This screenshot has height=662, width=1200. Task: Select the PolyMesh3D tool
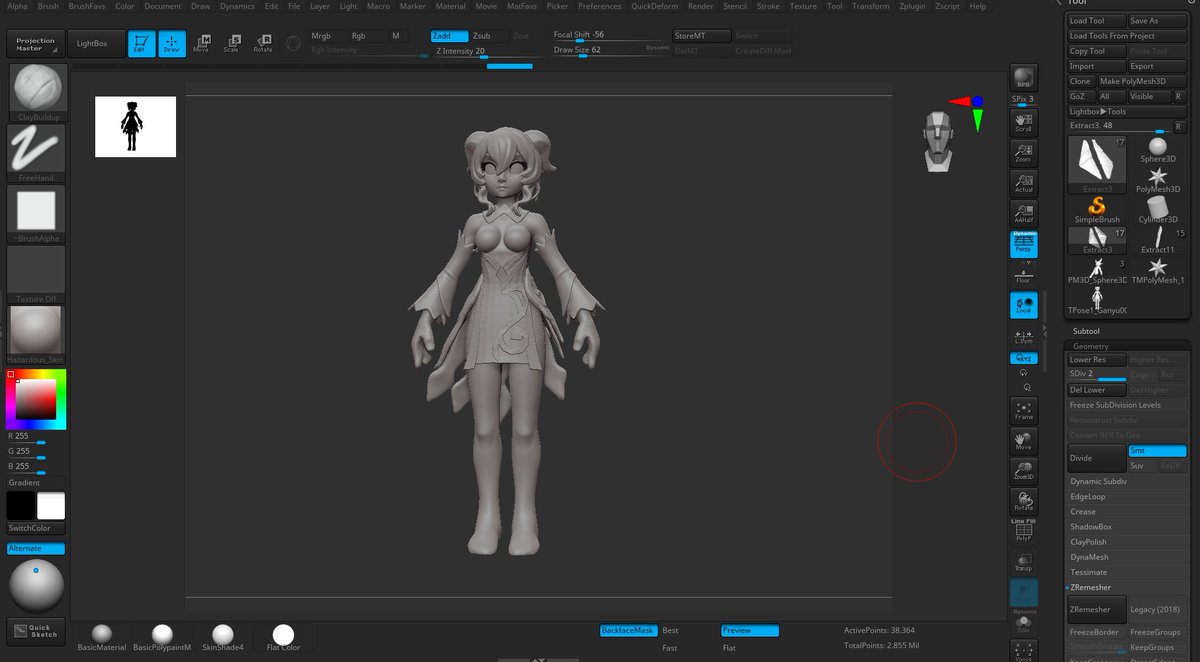tap(1158, 180)
